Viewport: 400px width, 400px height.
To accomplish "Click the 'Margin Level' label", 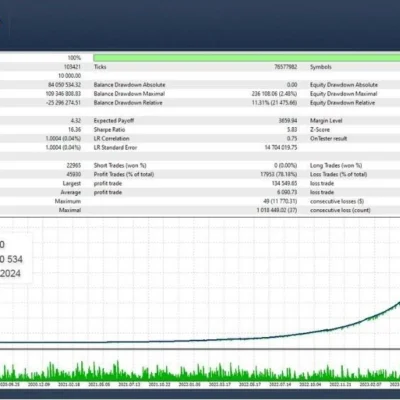I will pos(326,121).
